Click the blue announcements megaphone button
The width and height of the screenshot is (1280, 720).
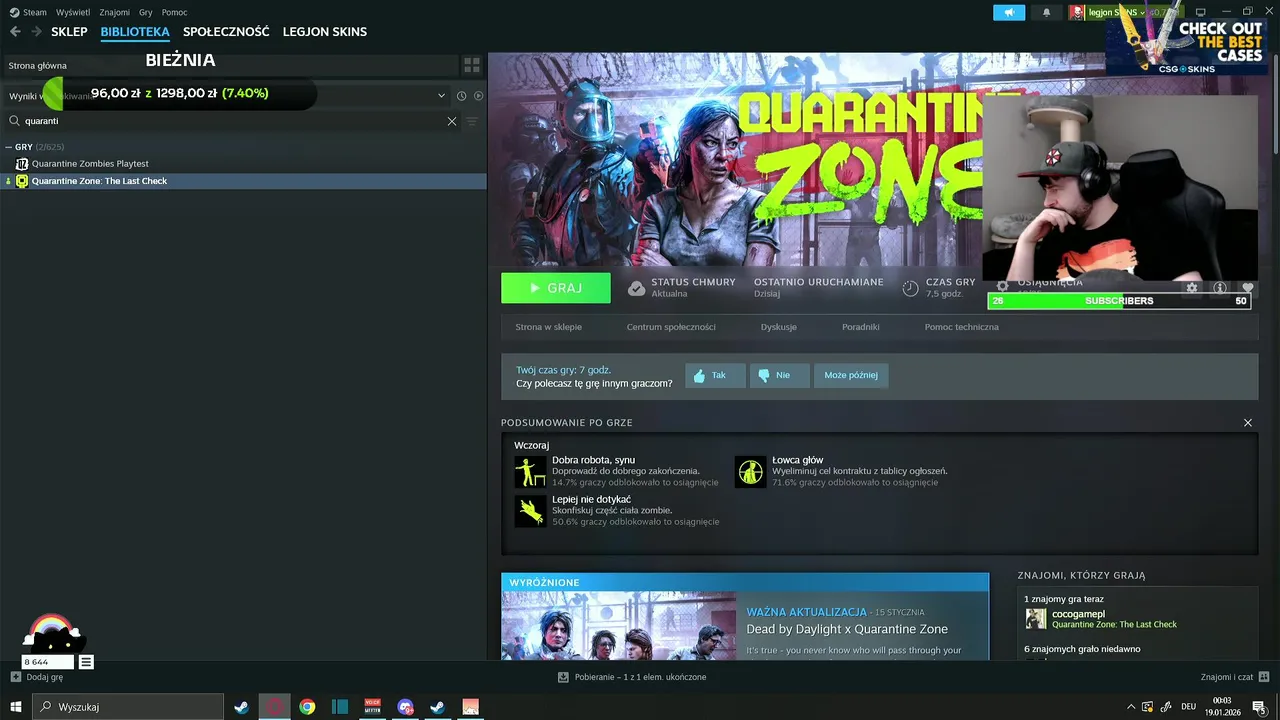pos(1009,12)
